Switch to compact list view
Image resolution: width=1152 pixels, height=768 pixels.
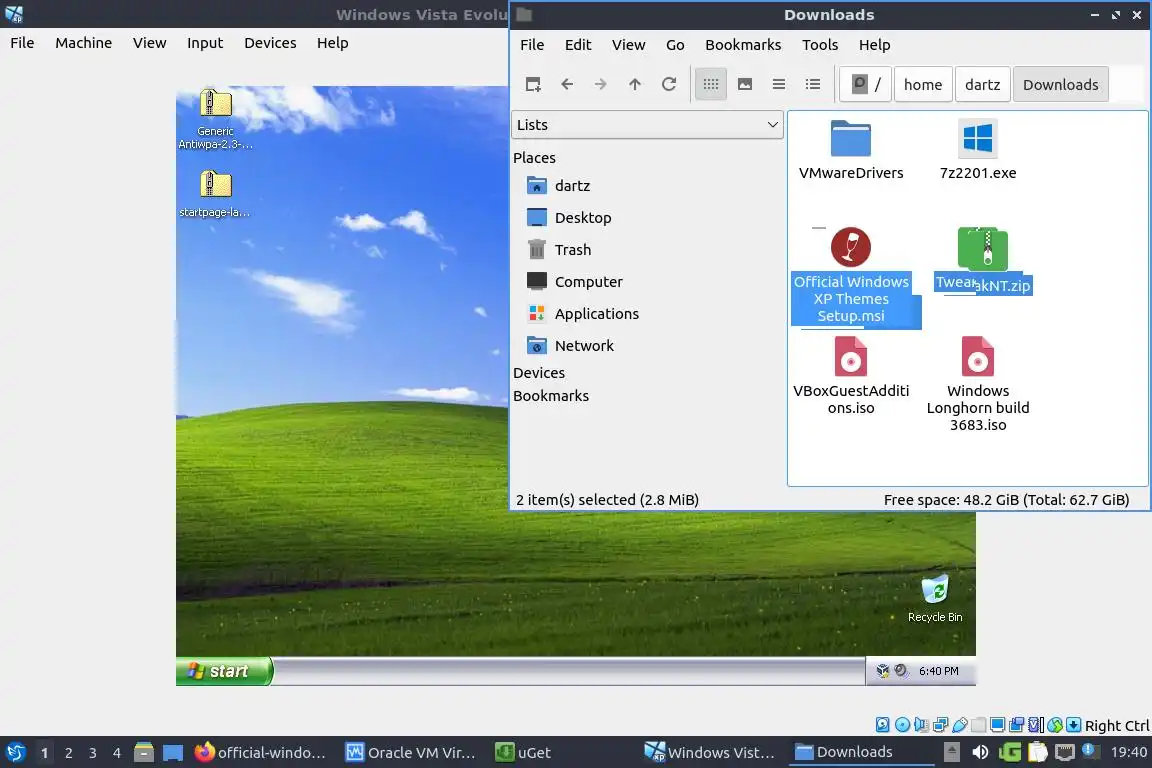(x=779, y=85)
